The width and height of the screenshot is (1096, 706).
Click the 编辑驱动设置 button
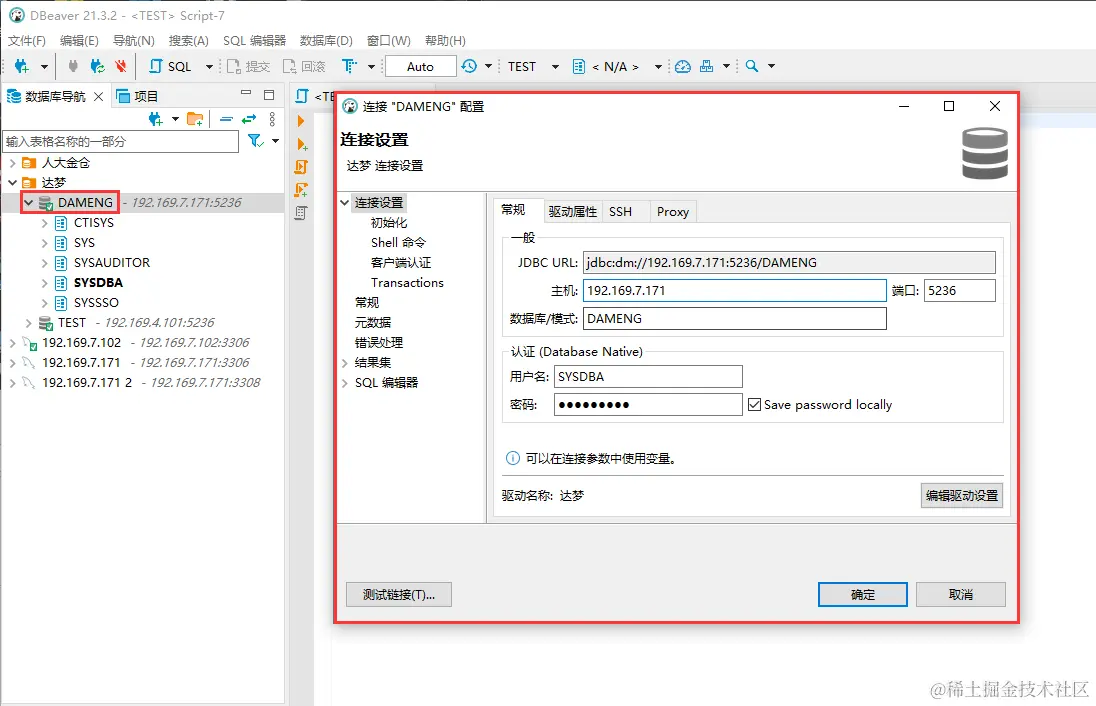pos(962,496)
